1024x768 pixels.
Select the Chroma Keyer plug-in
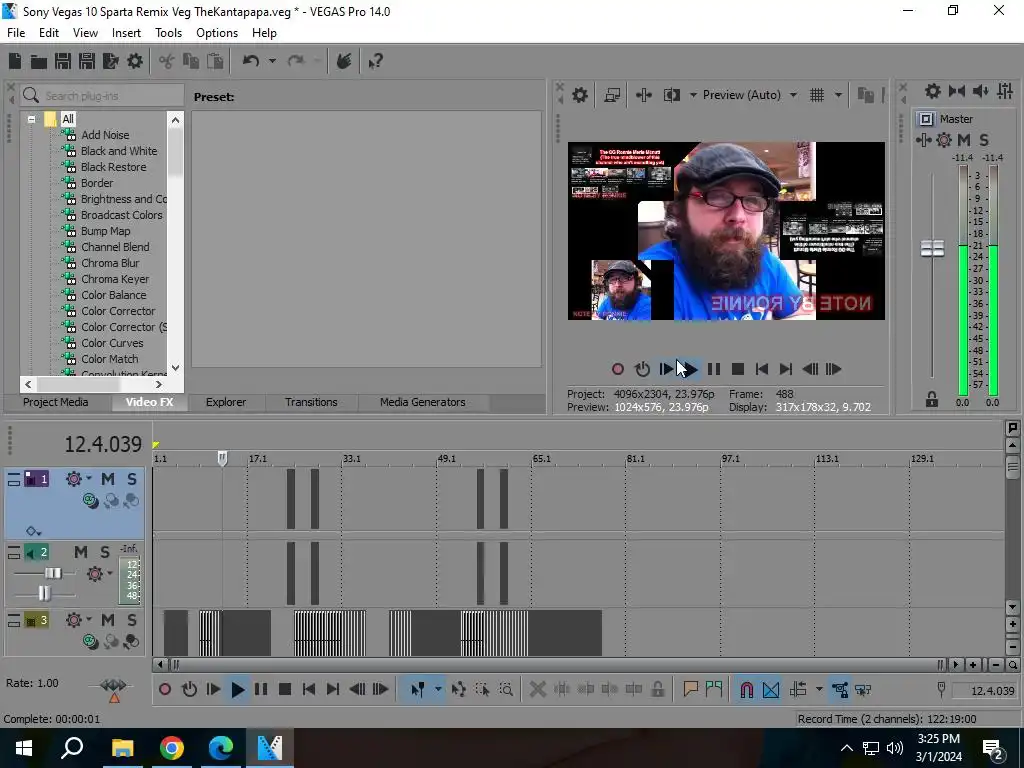point(114,279)
